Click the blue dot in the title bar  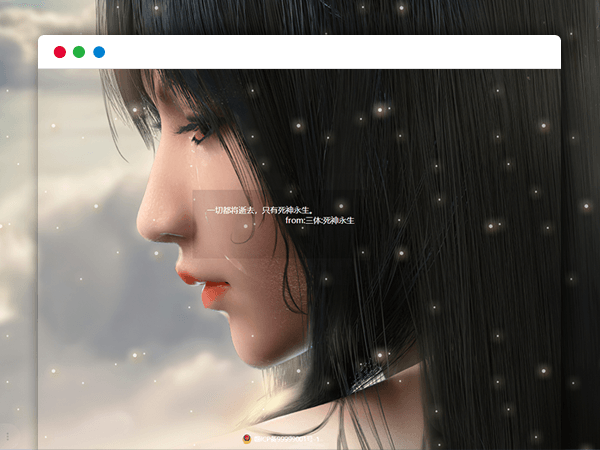(99, 52)
